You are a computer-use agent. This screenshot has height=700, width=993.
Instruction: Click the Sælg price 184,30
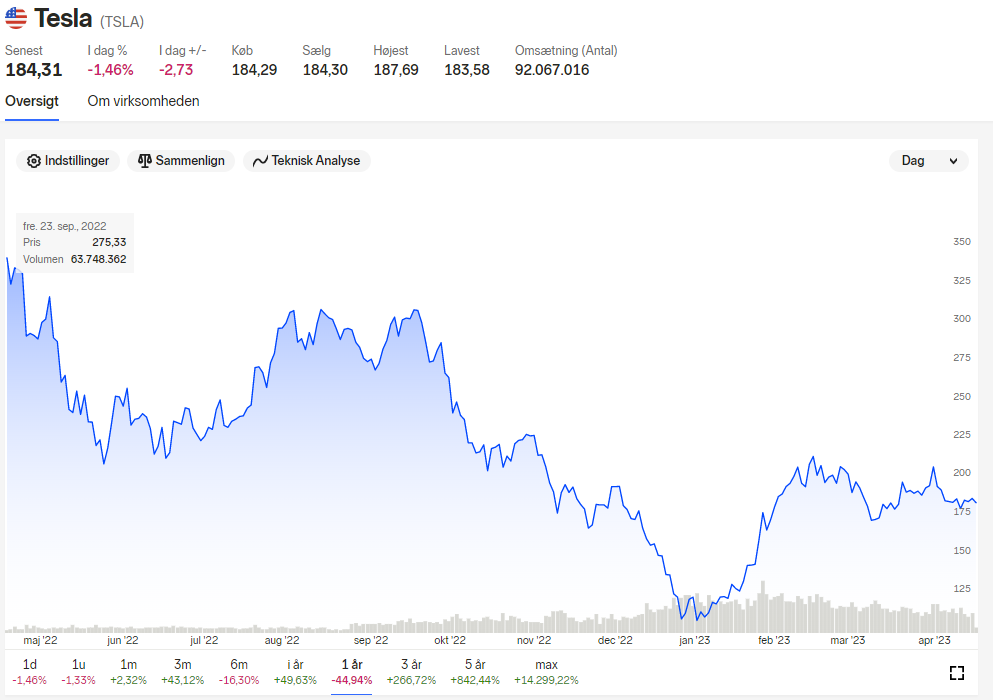tap(325, 70)
